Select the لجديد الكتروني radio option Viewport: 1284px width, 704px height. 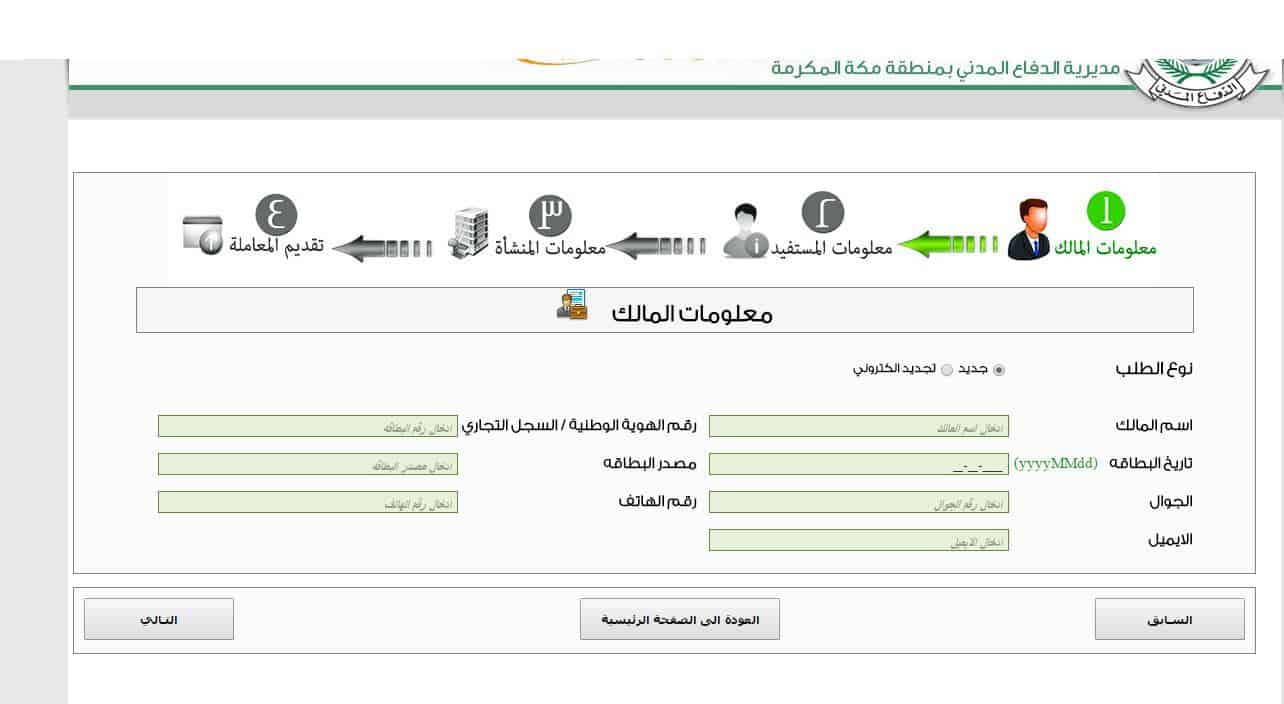(x=947, y=369)
